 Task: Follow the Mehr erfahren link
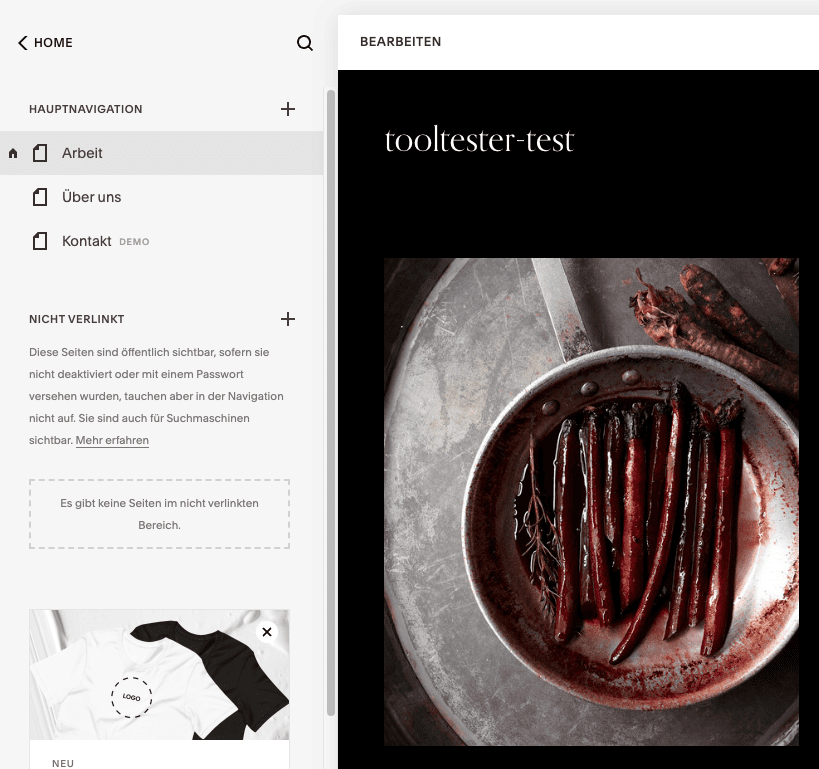click(112, 440)
